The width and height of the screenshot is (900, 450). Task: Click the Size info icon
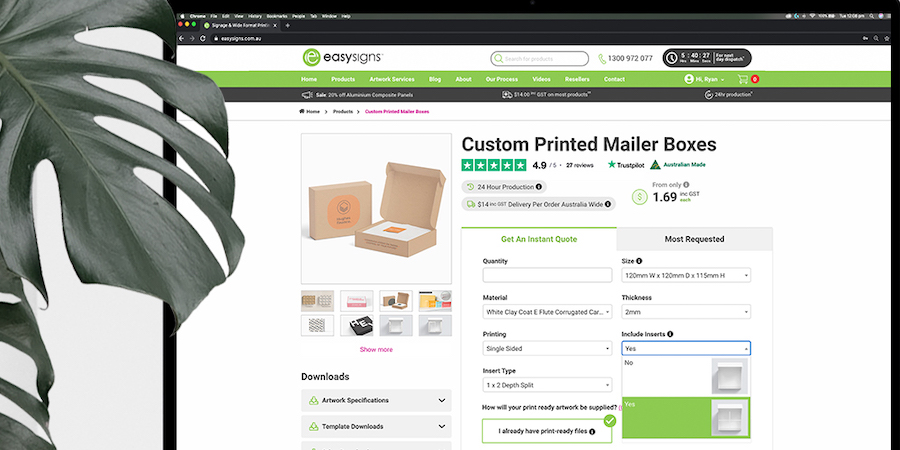point(639,261)
